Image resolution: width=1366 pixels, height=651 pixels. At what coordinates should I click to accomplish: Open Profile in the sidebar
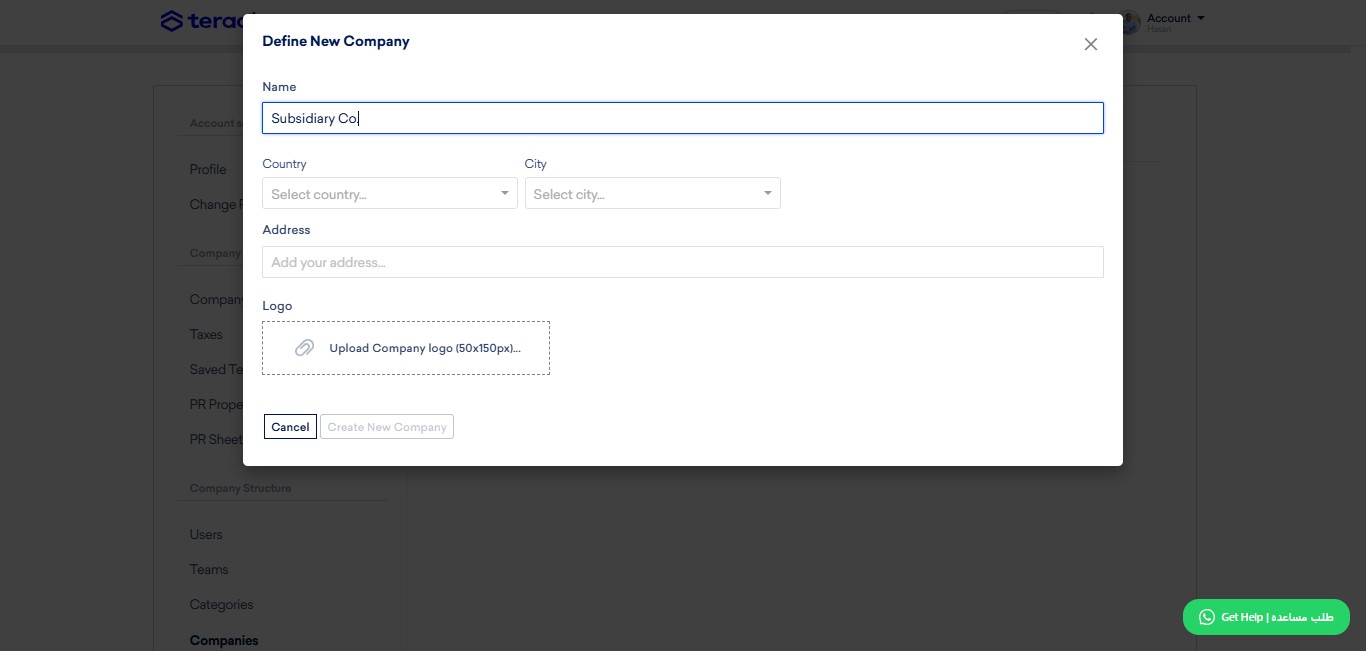click(208, 169)
